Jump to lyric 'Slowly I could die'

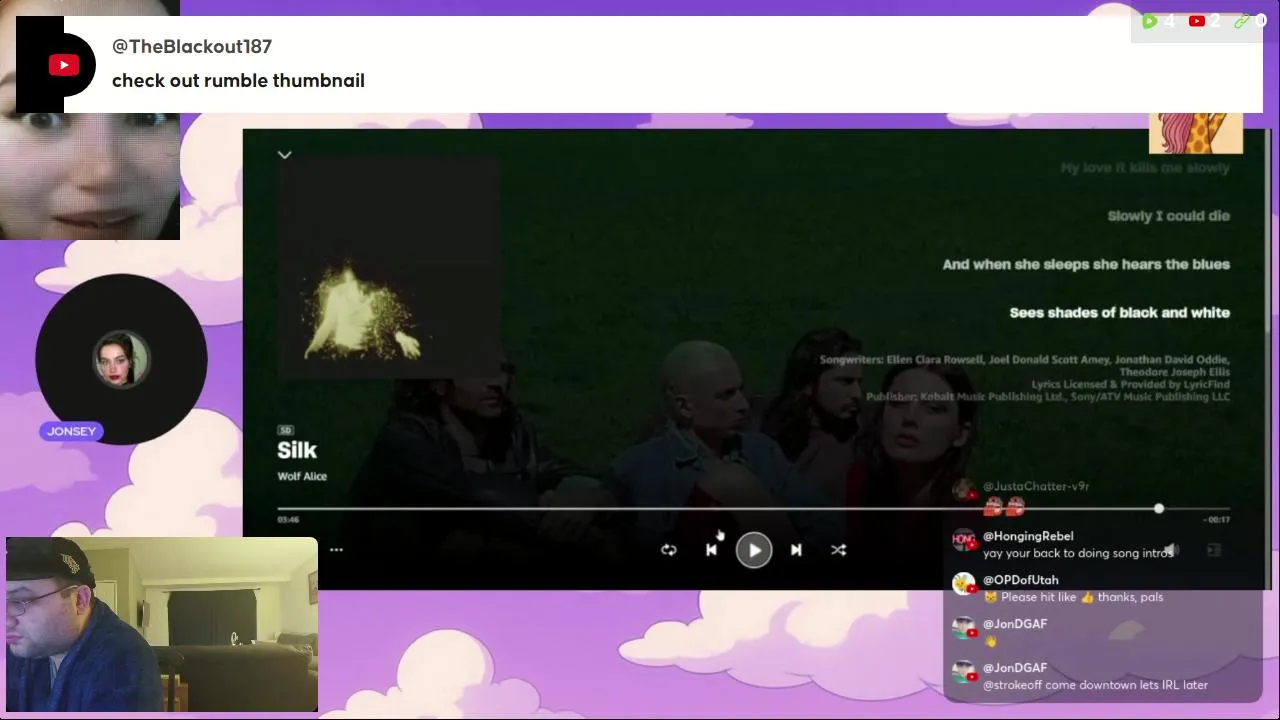coord(1168,216)
